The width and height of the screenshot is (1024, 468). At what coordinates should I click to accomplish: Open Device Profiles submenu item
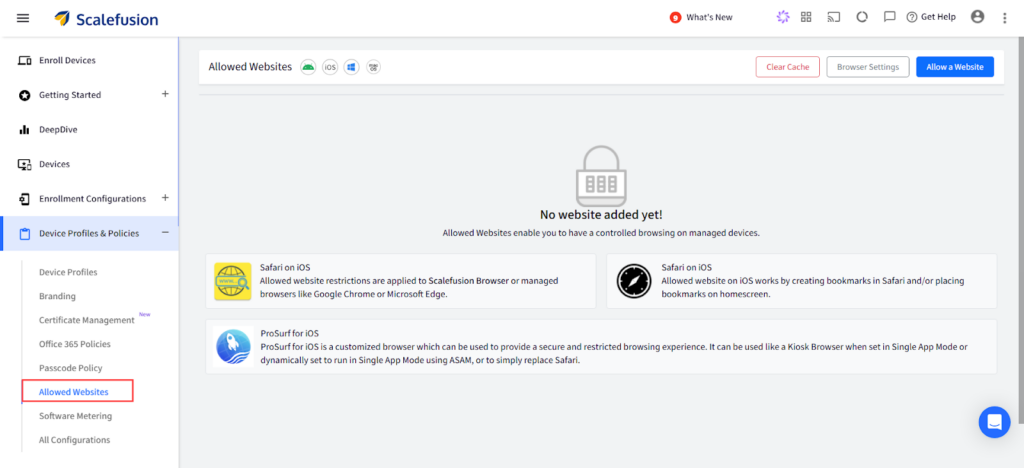pyautogui.click(x=68, y=272)
